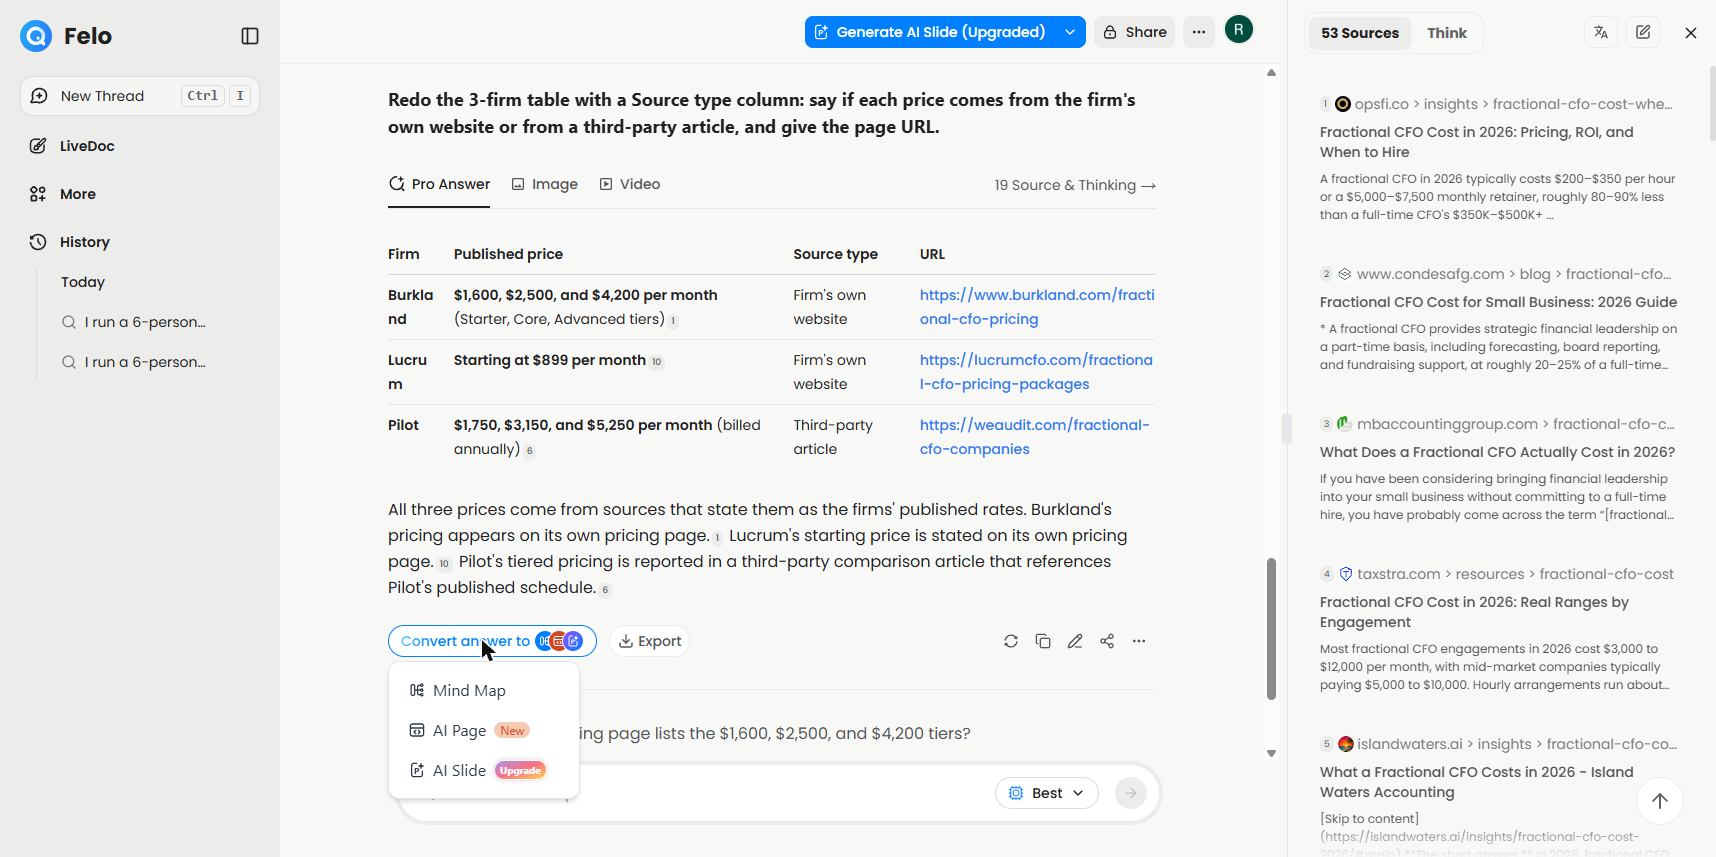Collapse the sidebar panel icon
Screen dimensions: 1716x857
(x=250, y=36)
